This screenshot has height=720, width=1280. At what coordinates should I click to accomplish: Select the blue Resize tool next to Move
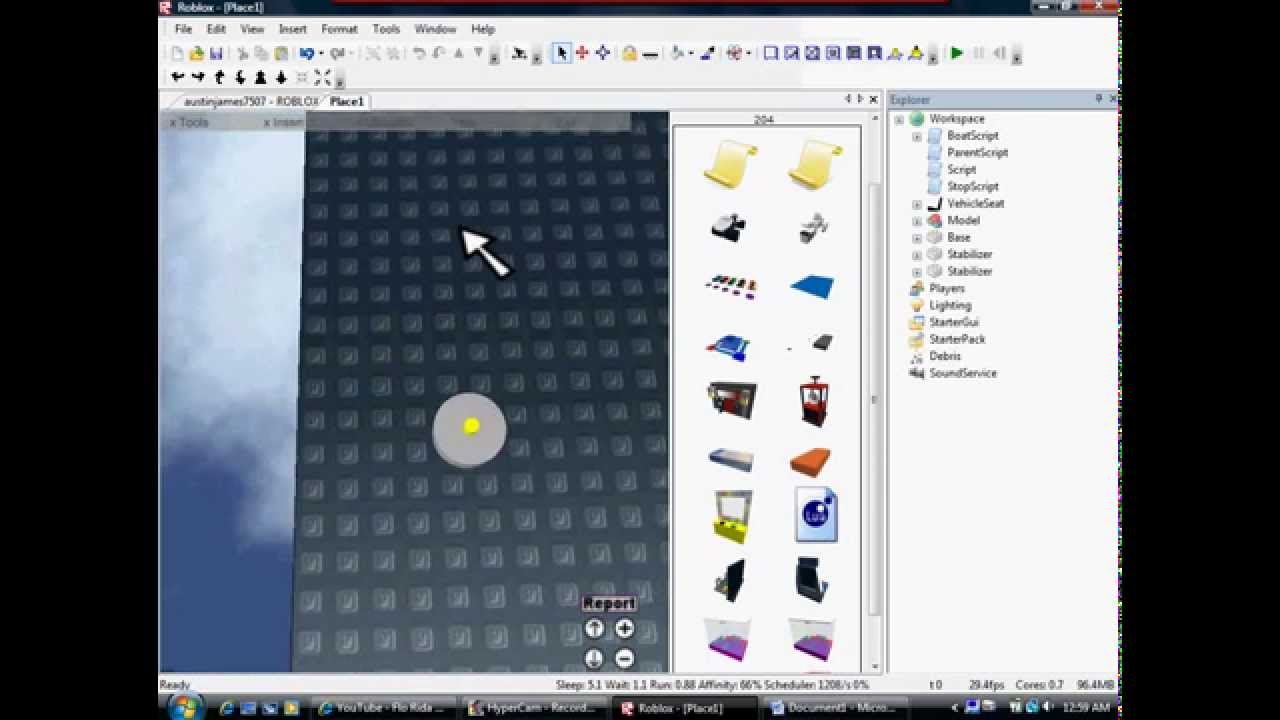pos(603,54)
